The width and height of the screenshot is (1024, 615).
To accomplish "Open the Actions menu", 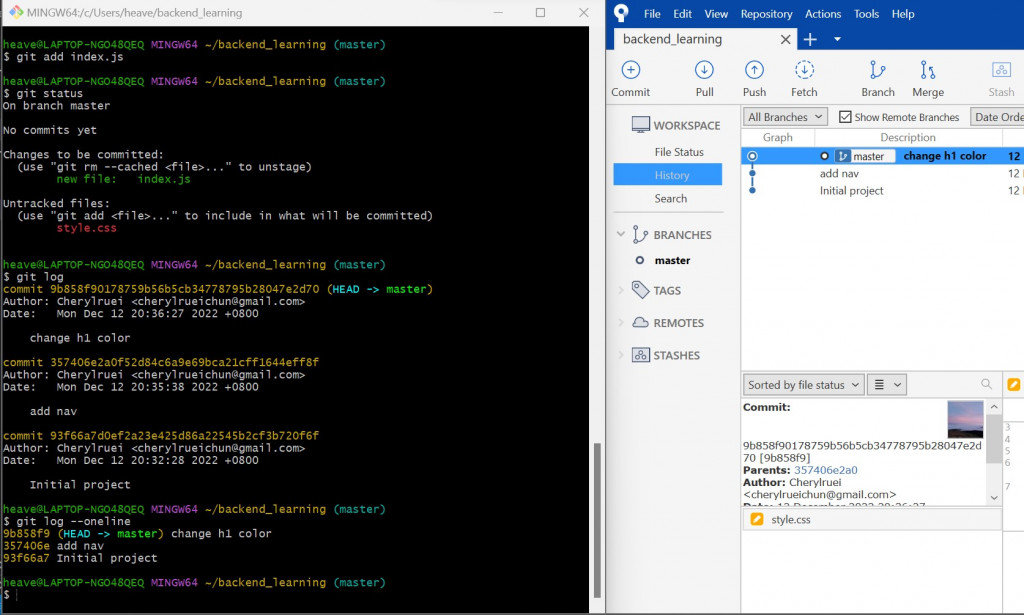I will point(823,14).
